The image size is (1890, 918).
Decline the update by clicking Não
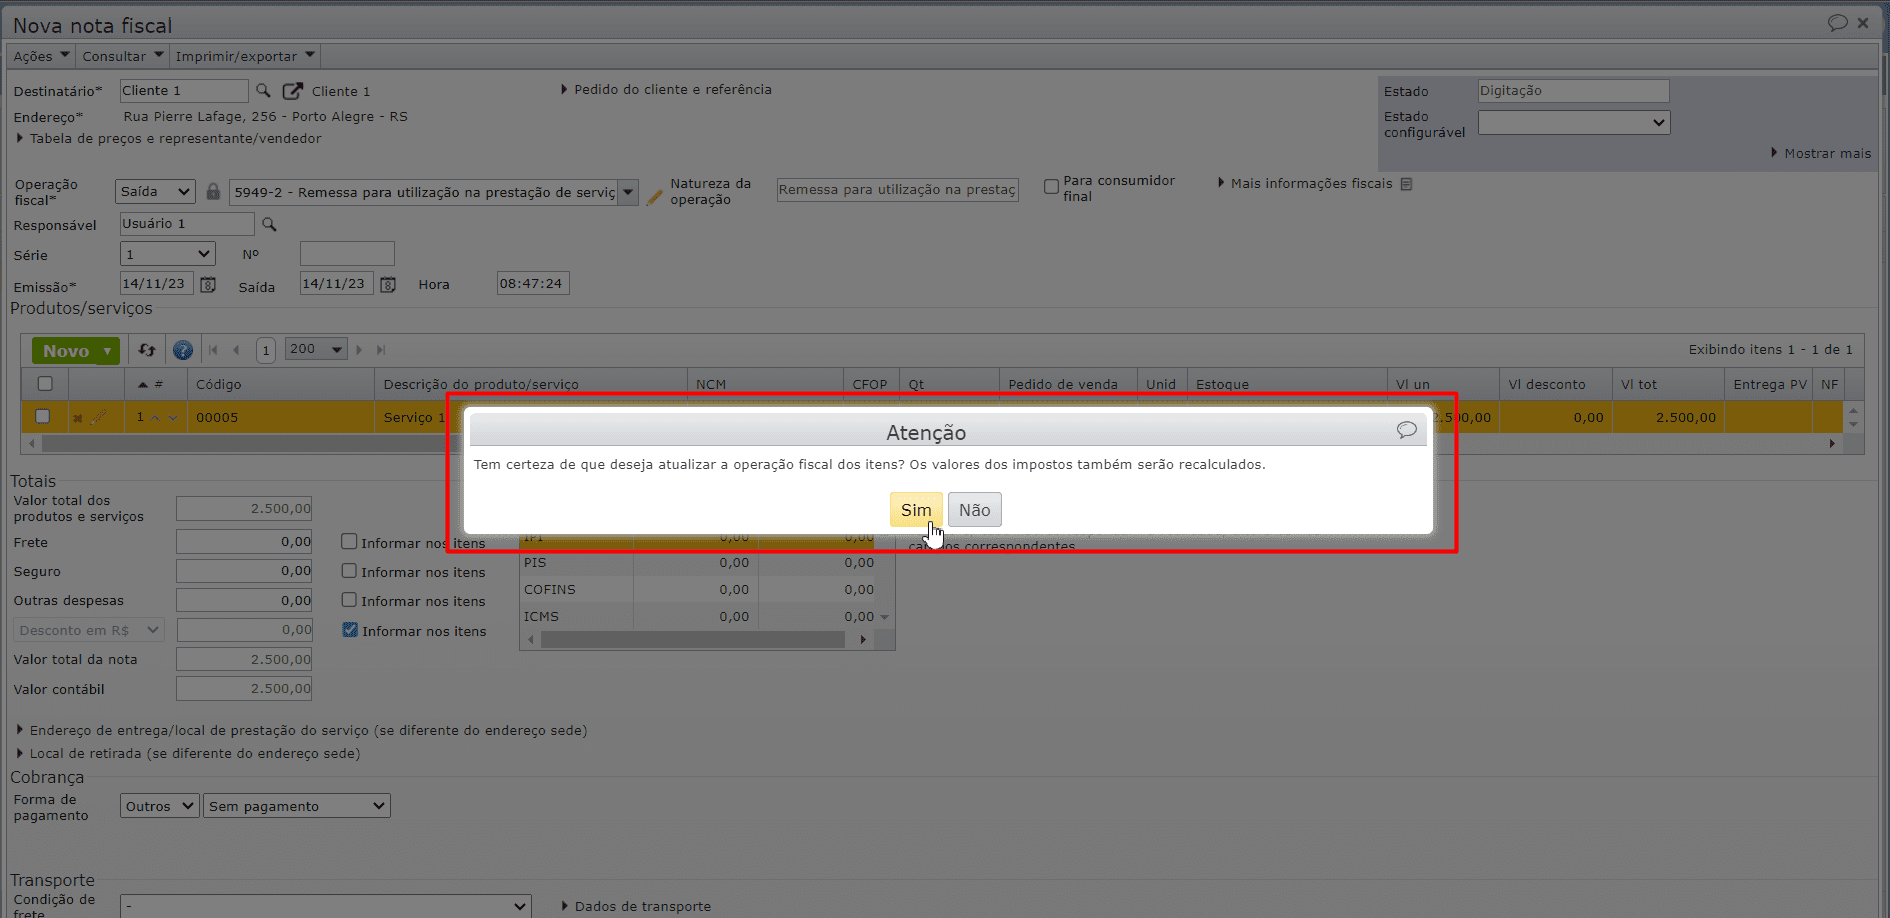click(x=974, y=510)
